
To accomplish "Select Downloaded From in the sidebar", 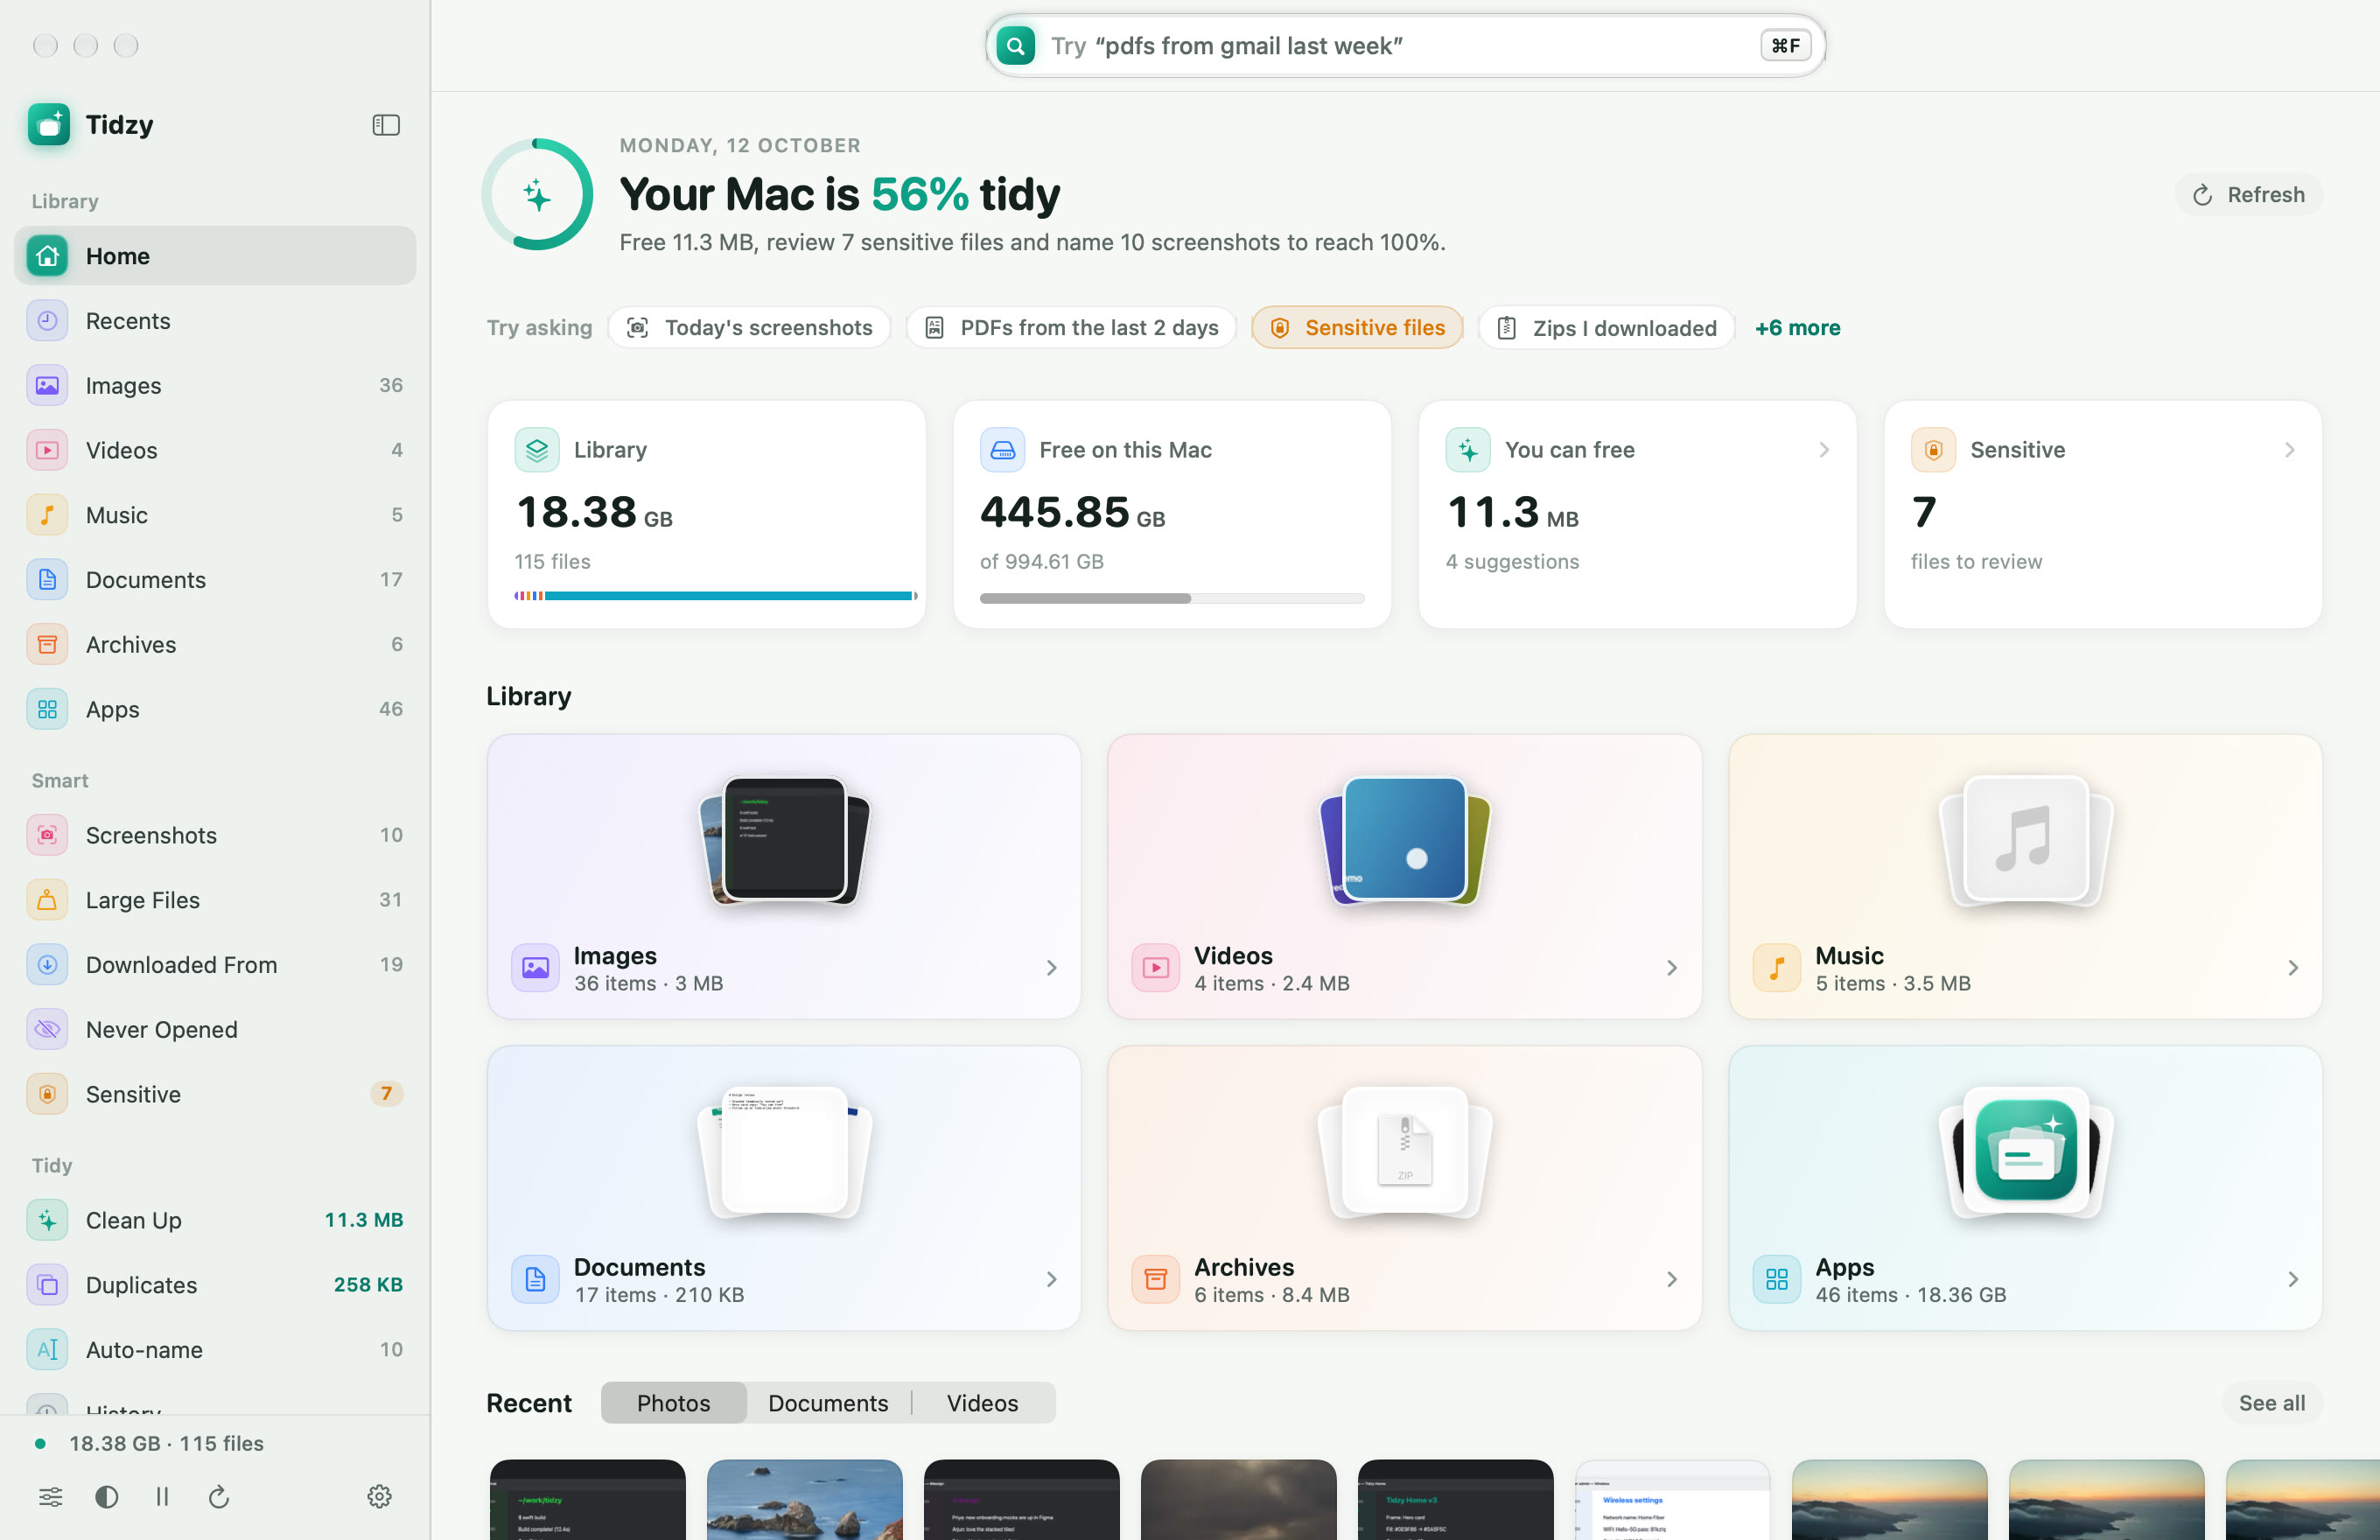I will (x=215, y=965).
